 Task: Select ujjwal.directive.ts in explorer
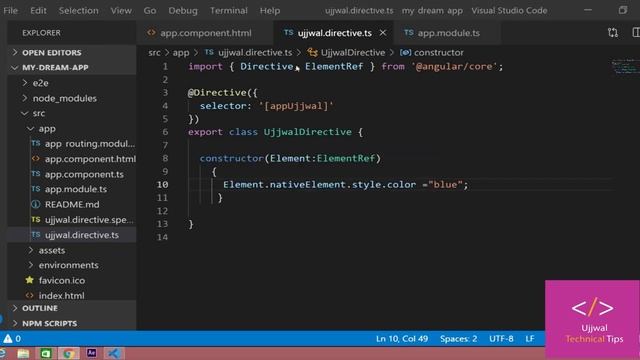pyautogui.click(x=71, y=235)
